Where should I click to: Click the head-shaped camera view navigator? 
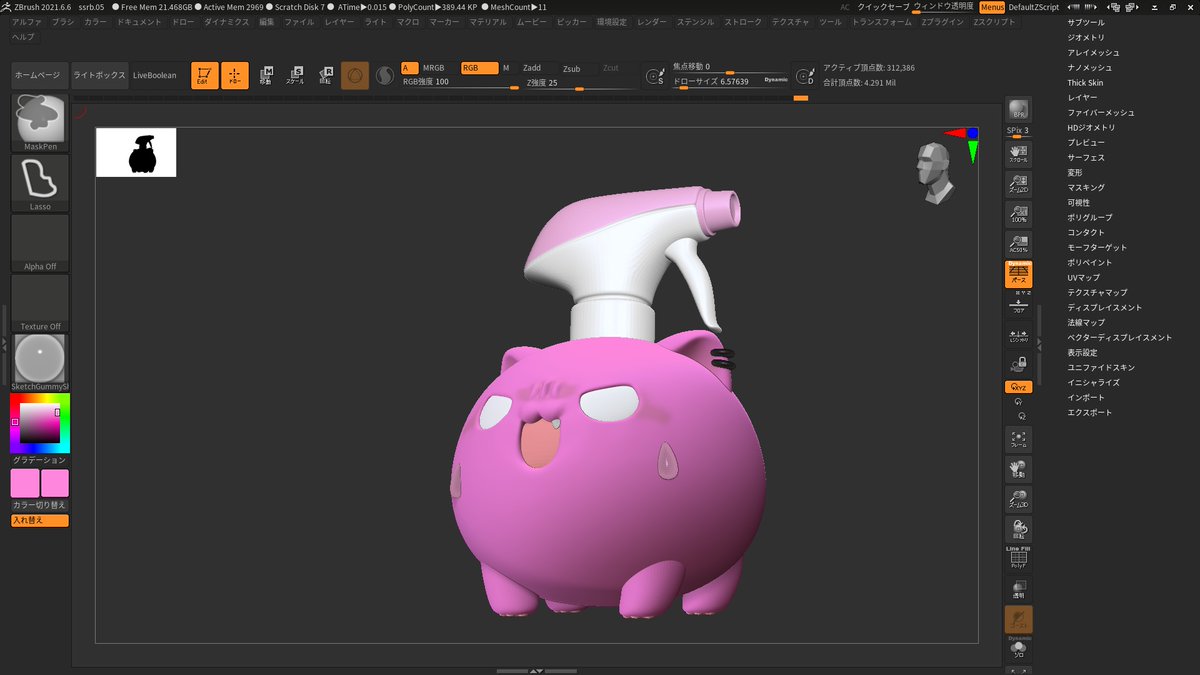coord(935,173)
